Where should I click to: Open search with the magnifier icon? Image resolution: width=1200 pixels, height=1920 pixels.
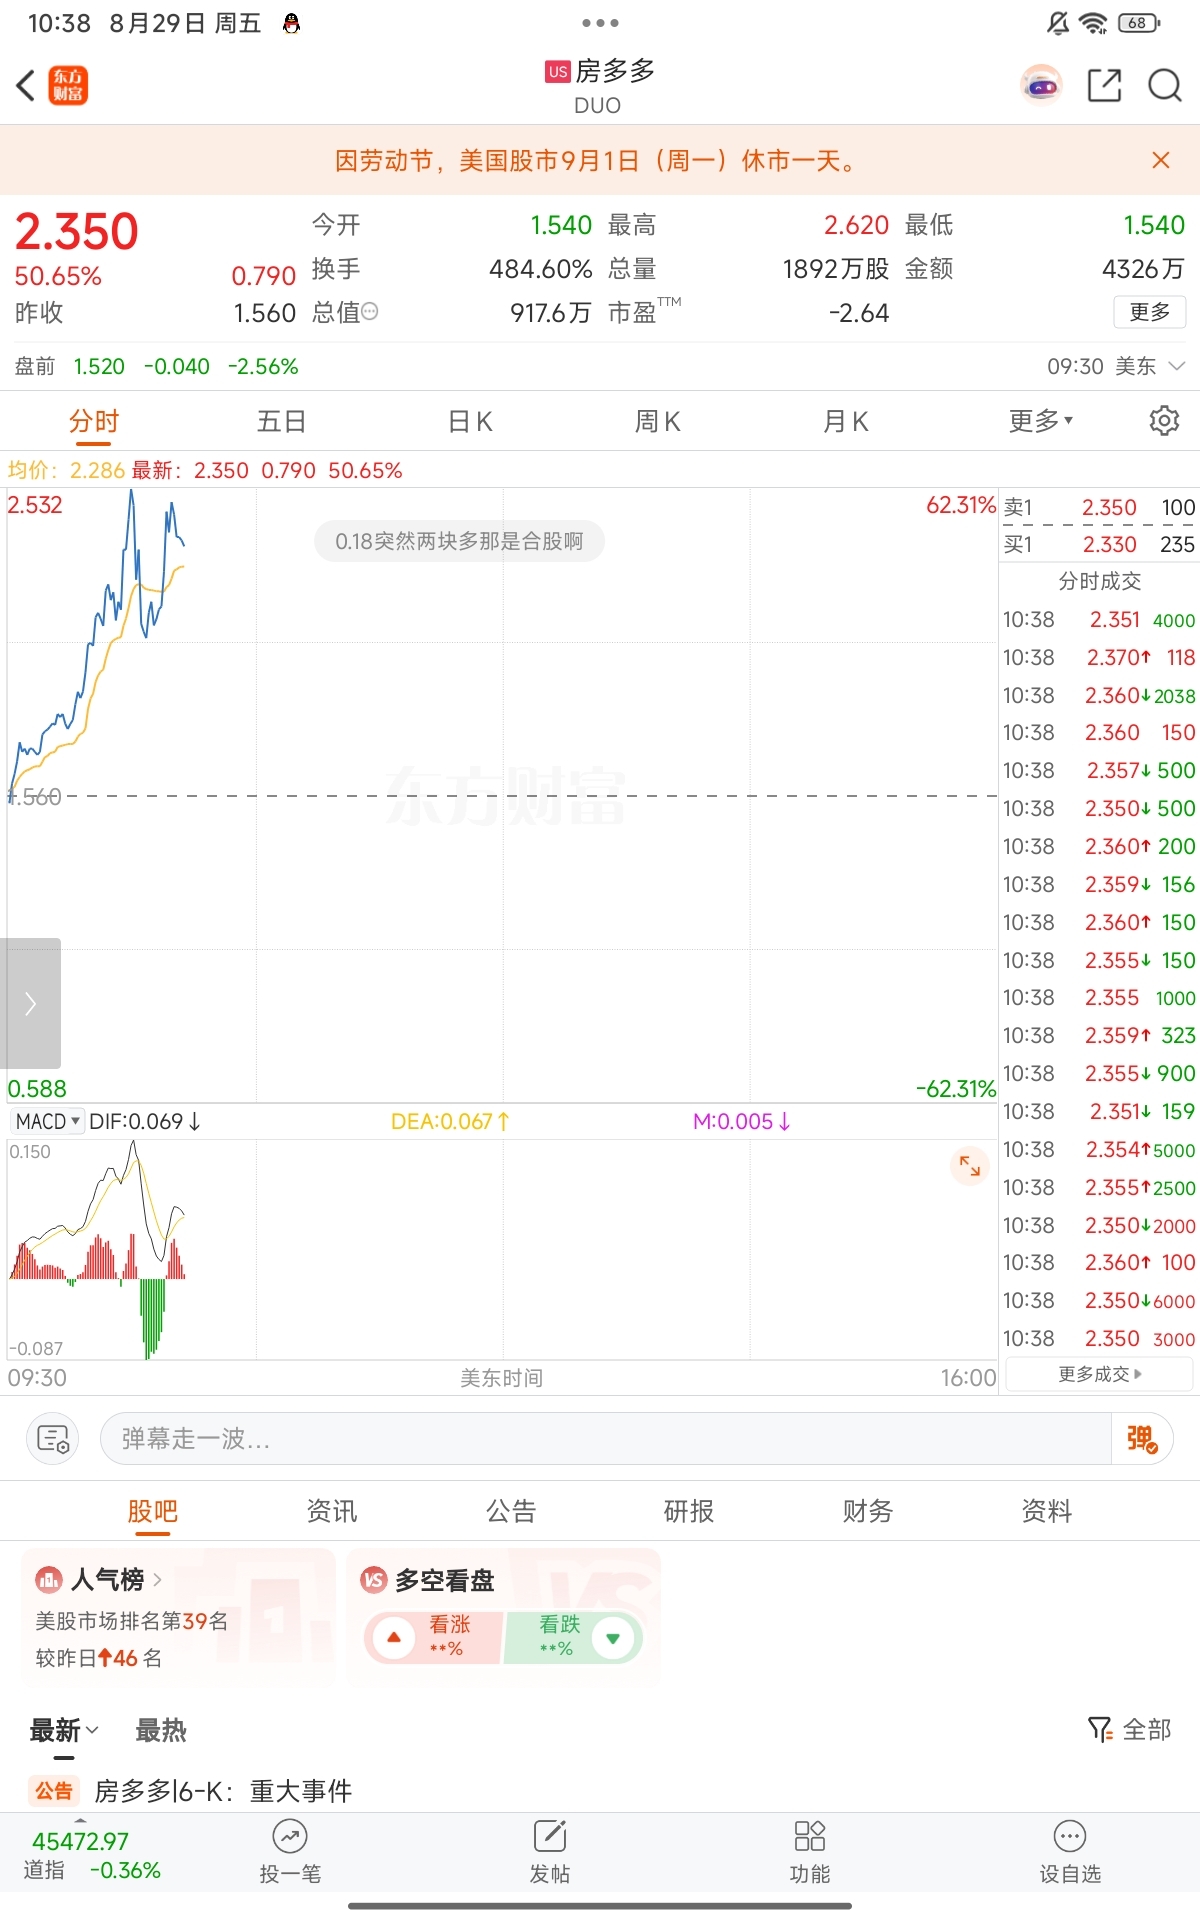[x=1165, y=86]
